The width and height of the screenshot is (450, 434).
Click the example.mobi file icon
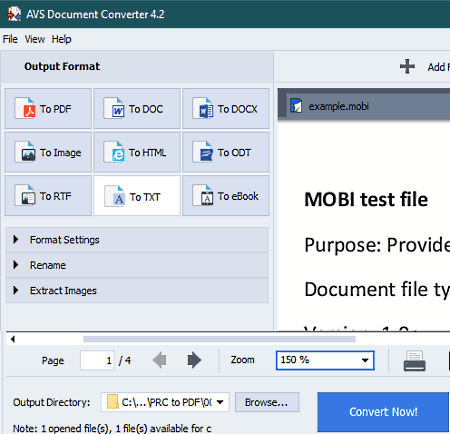296,106
